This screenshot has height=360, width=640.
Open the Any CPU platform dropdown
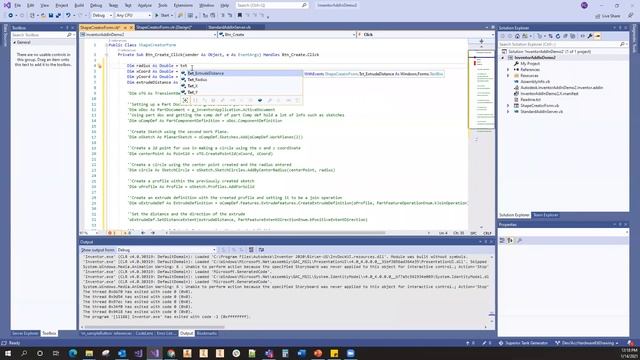click(x=133, y=16)
